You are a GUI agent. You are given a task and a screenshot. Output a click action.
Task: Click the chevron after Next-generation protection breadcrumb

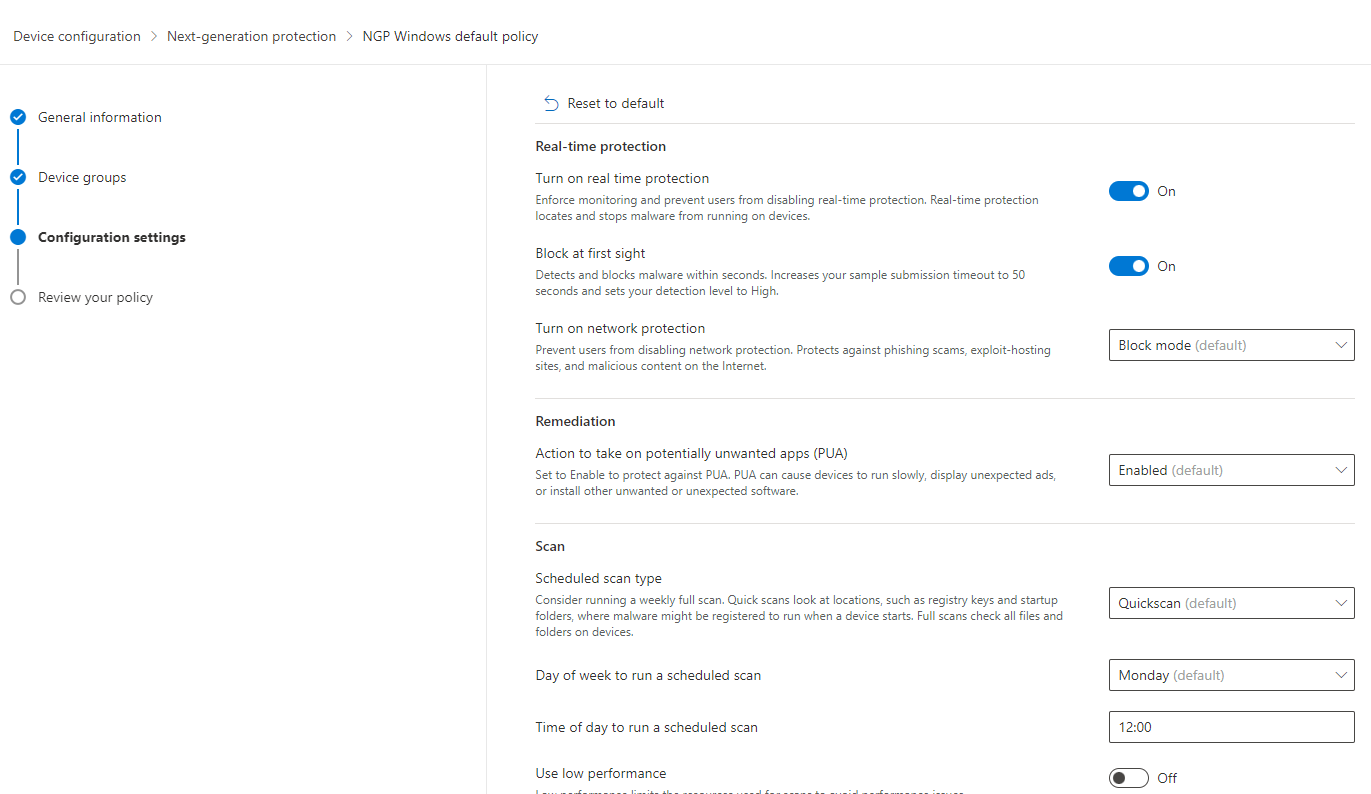coord(350,36)
